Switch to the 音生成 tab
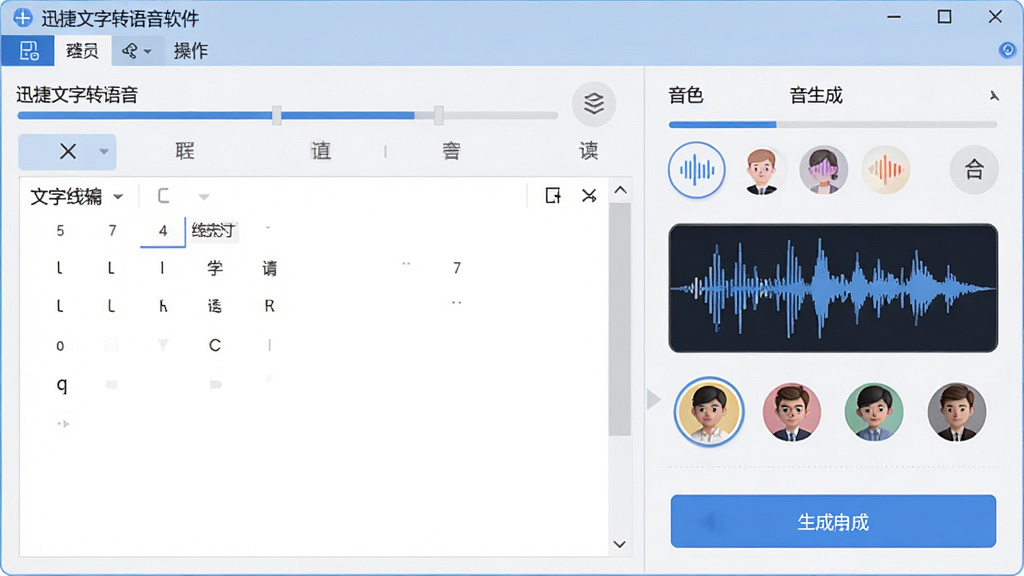Image resolution: width=1024 pixels, height=576 pixels. point(816,96)
